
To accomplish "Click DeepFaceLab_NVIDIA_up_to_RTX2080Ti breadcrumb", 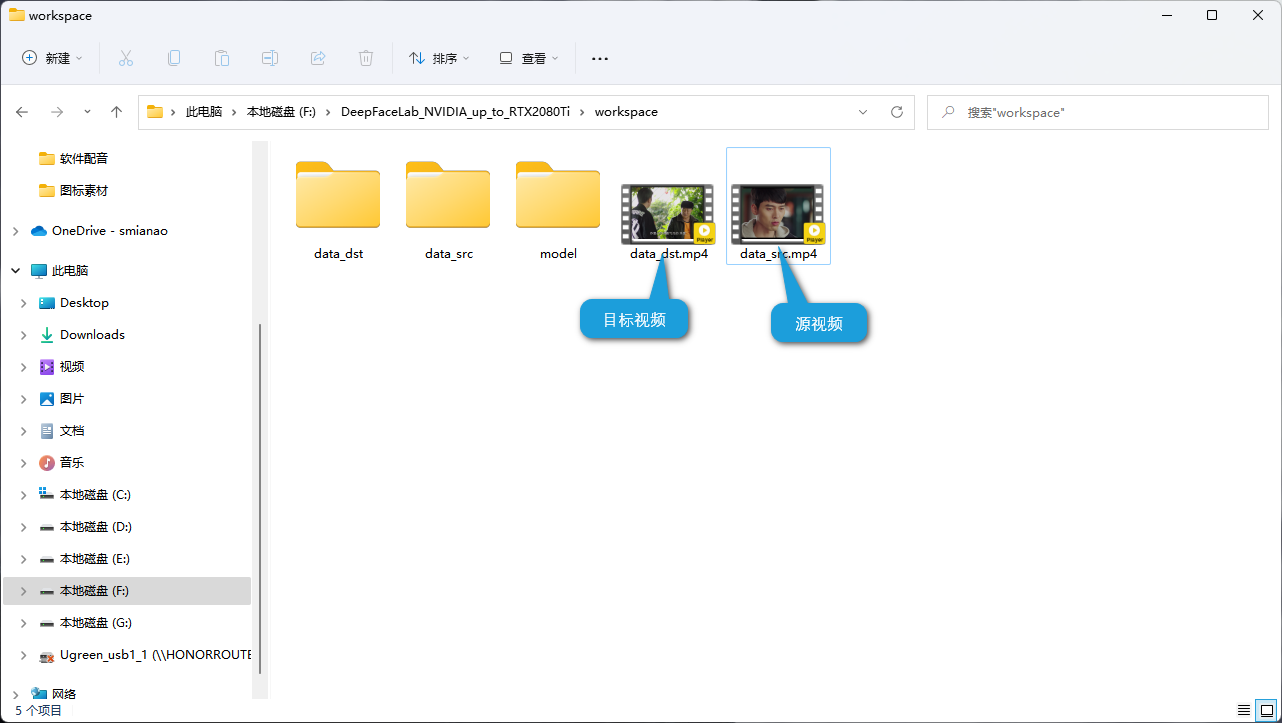I will (x=455, y=112).
